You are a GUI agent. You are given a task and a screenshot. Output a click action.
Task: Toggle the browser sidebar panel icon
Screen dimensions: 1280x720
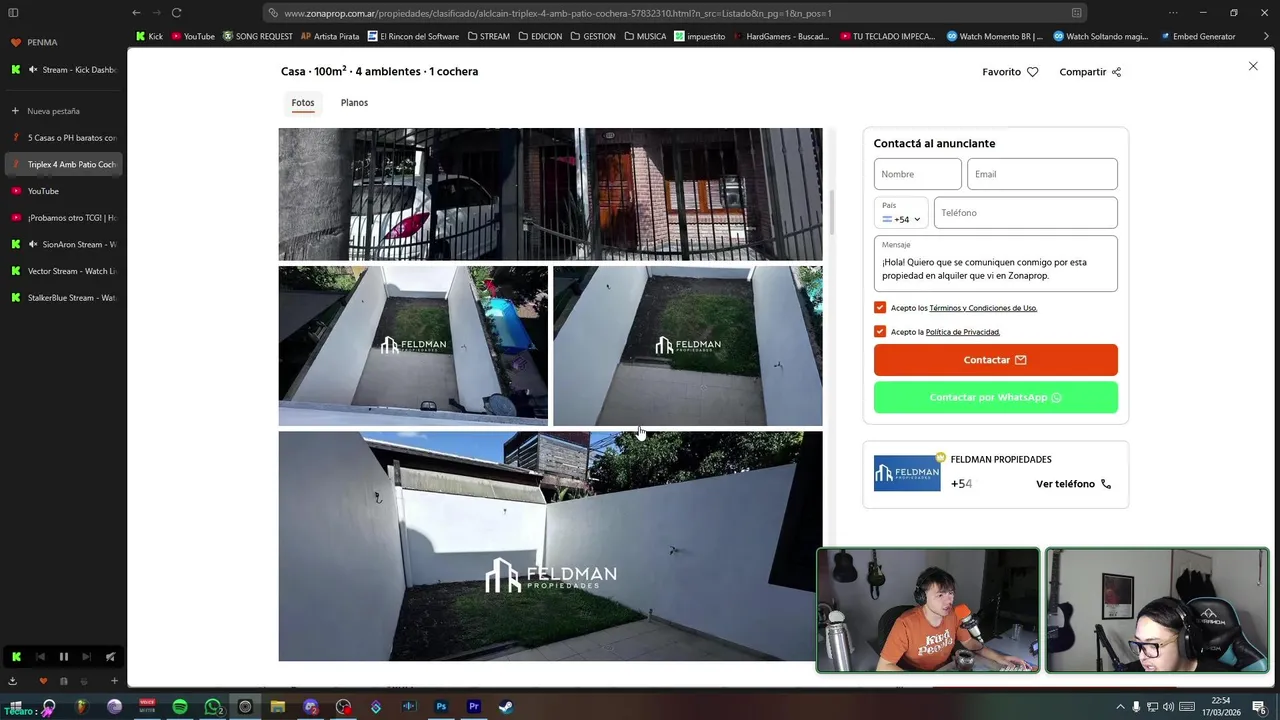(x=13, y=13)
